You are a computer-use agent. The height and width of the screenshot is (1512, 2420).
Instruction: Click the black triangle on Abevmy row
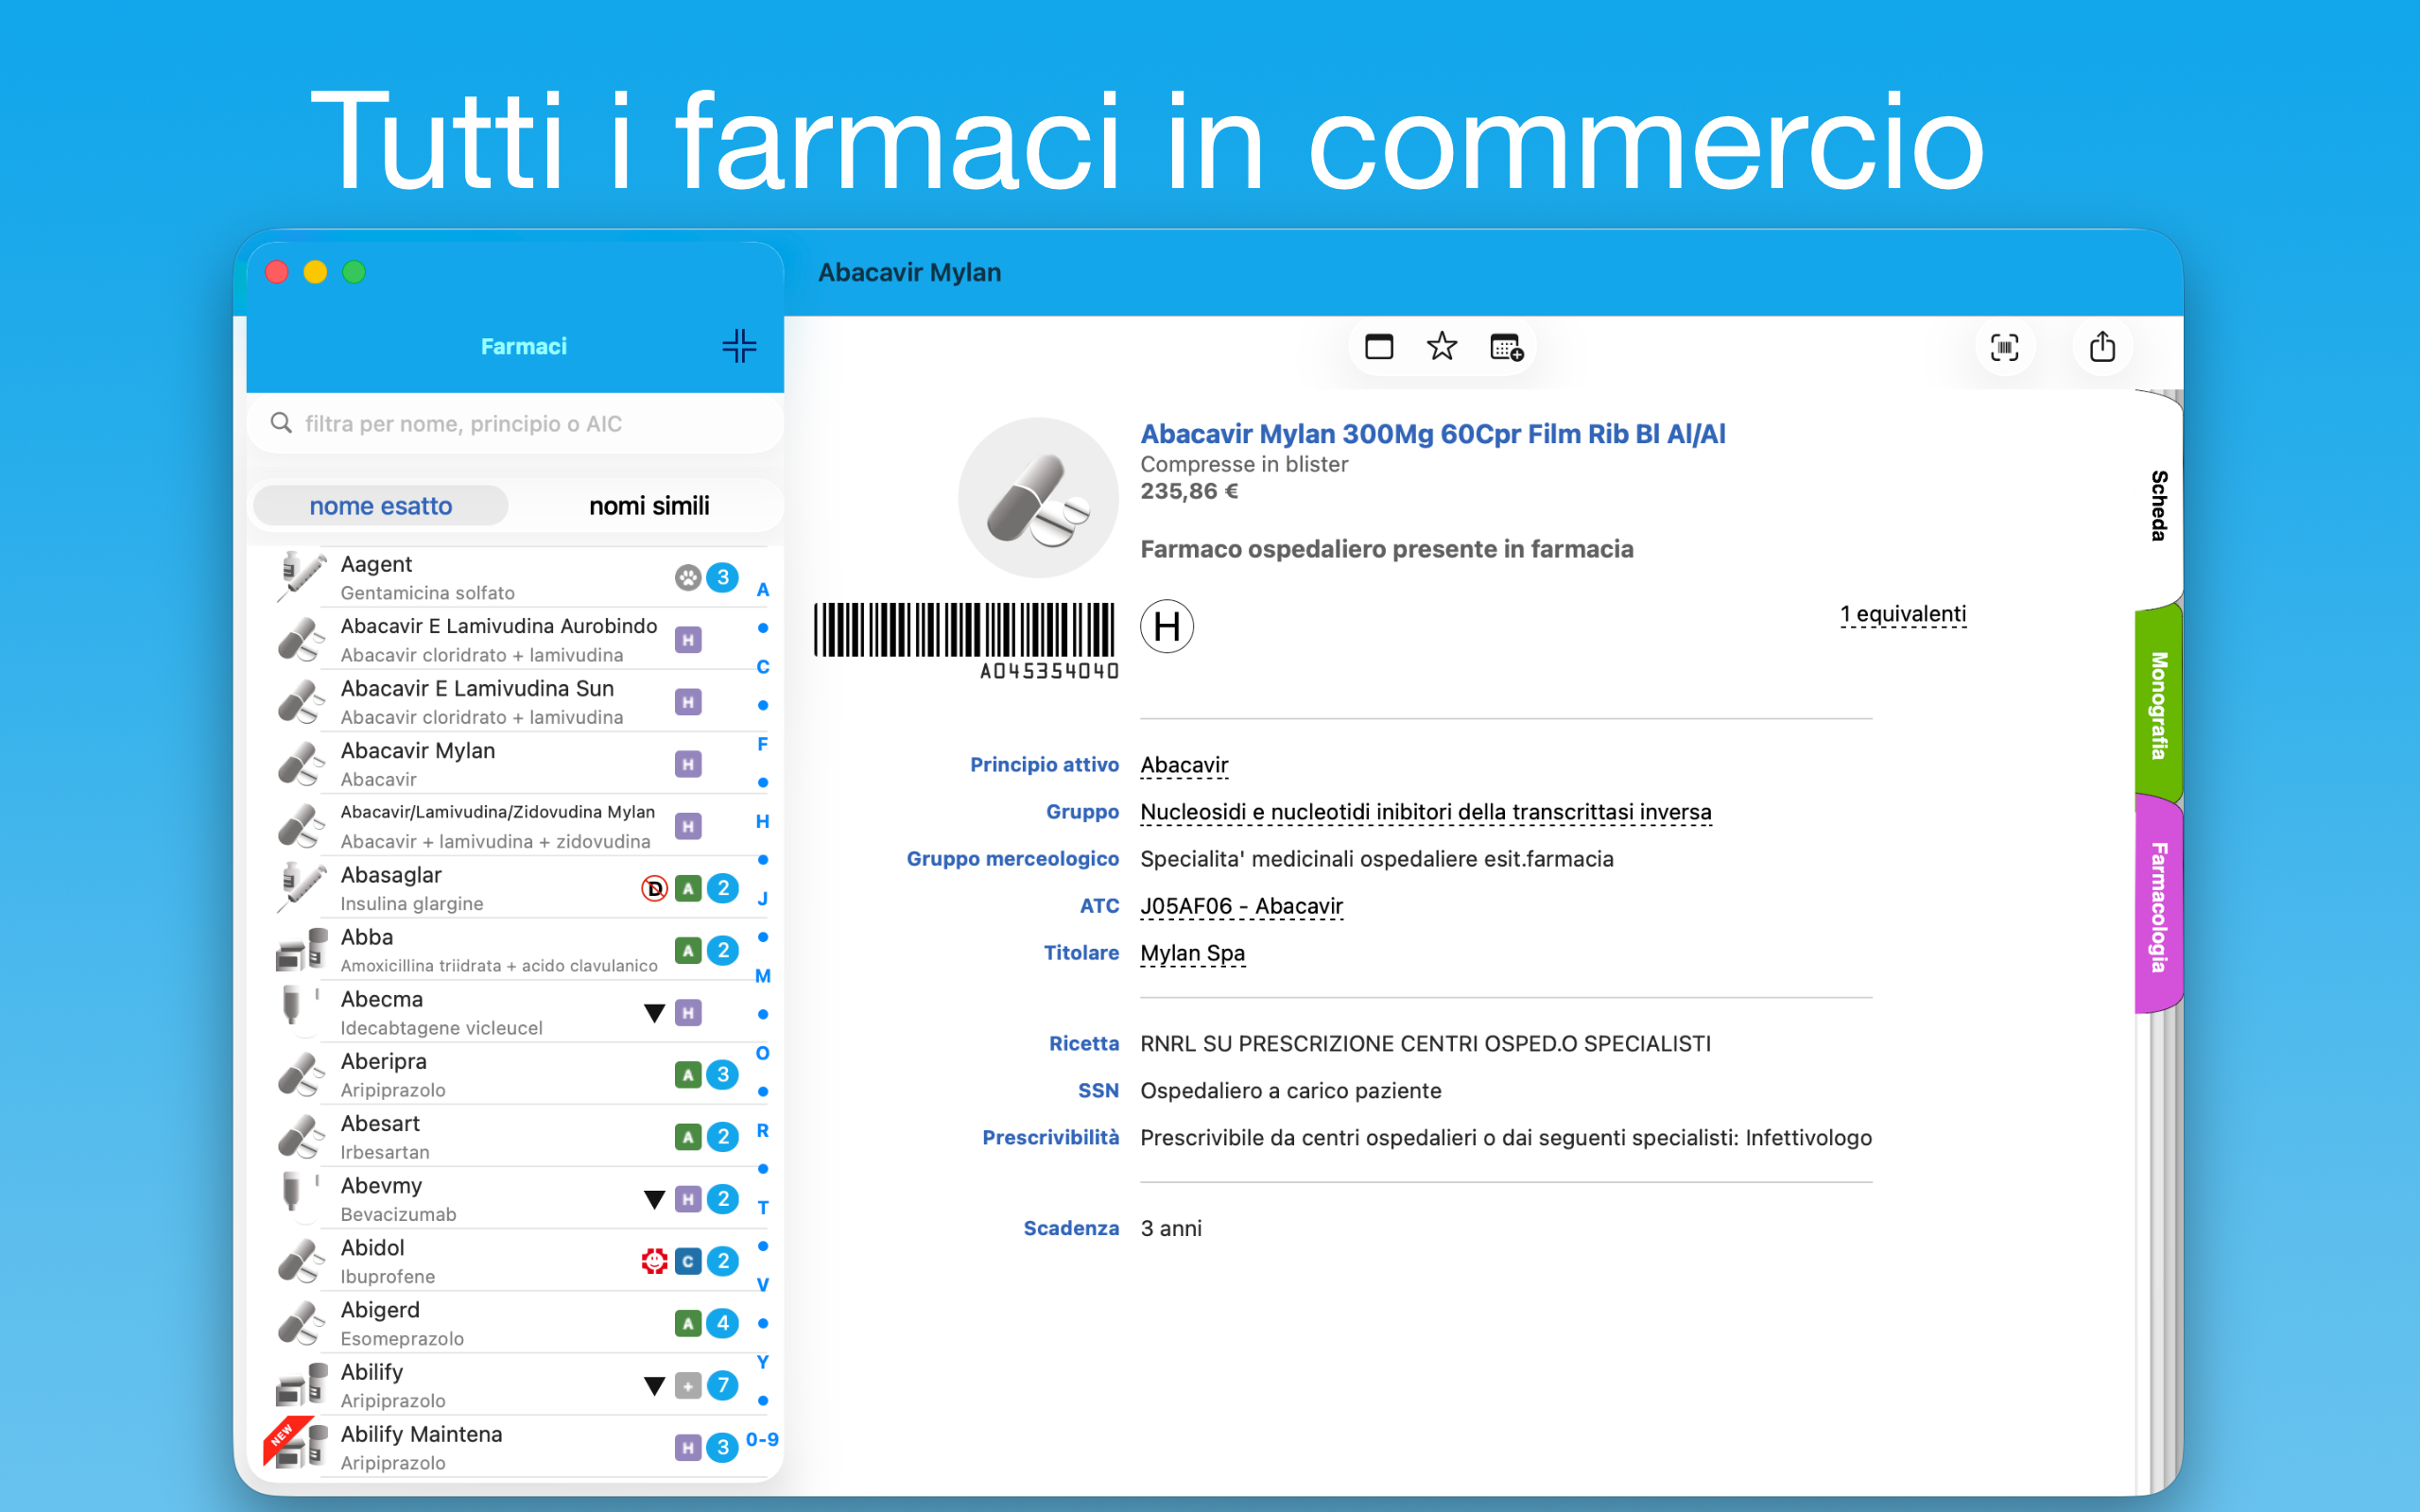click(x=654, y=1199)
